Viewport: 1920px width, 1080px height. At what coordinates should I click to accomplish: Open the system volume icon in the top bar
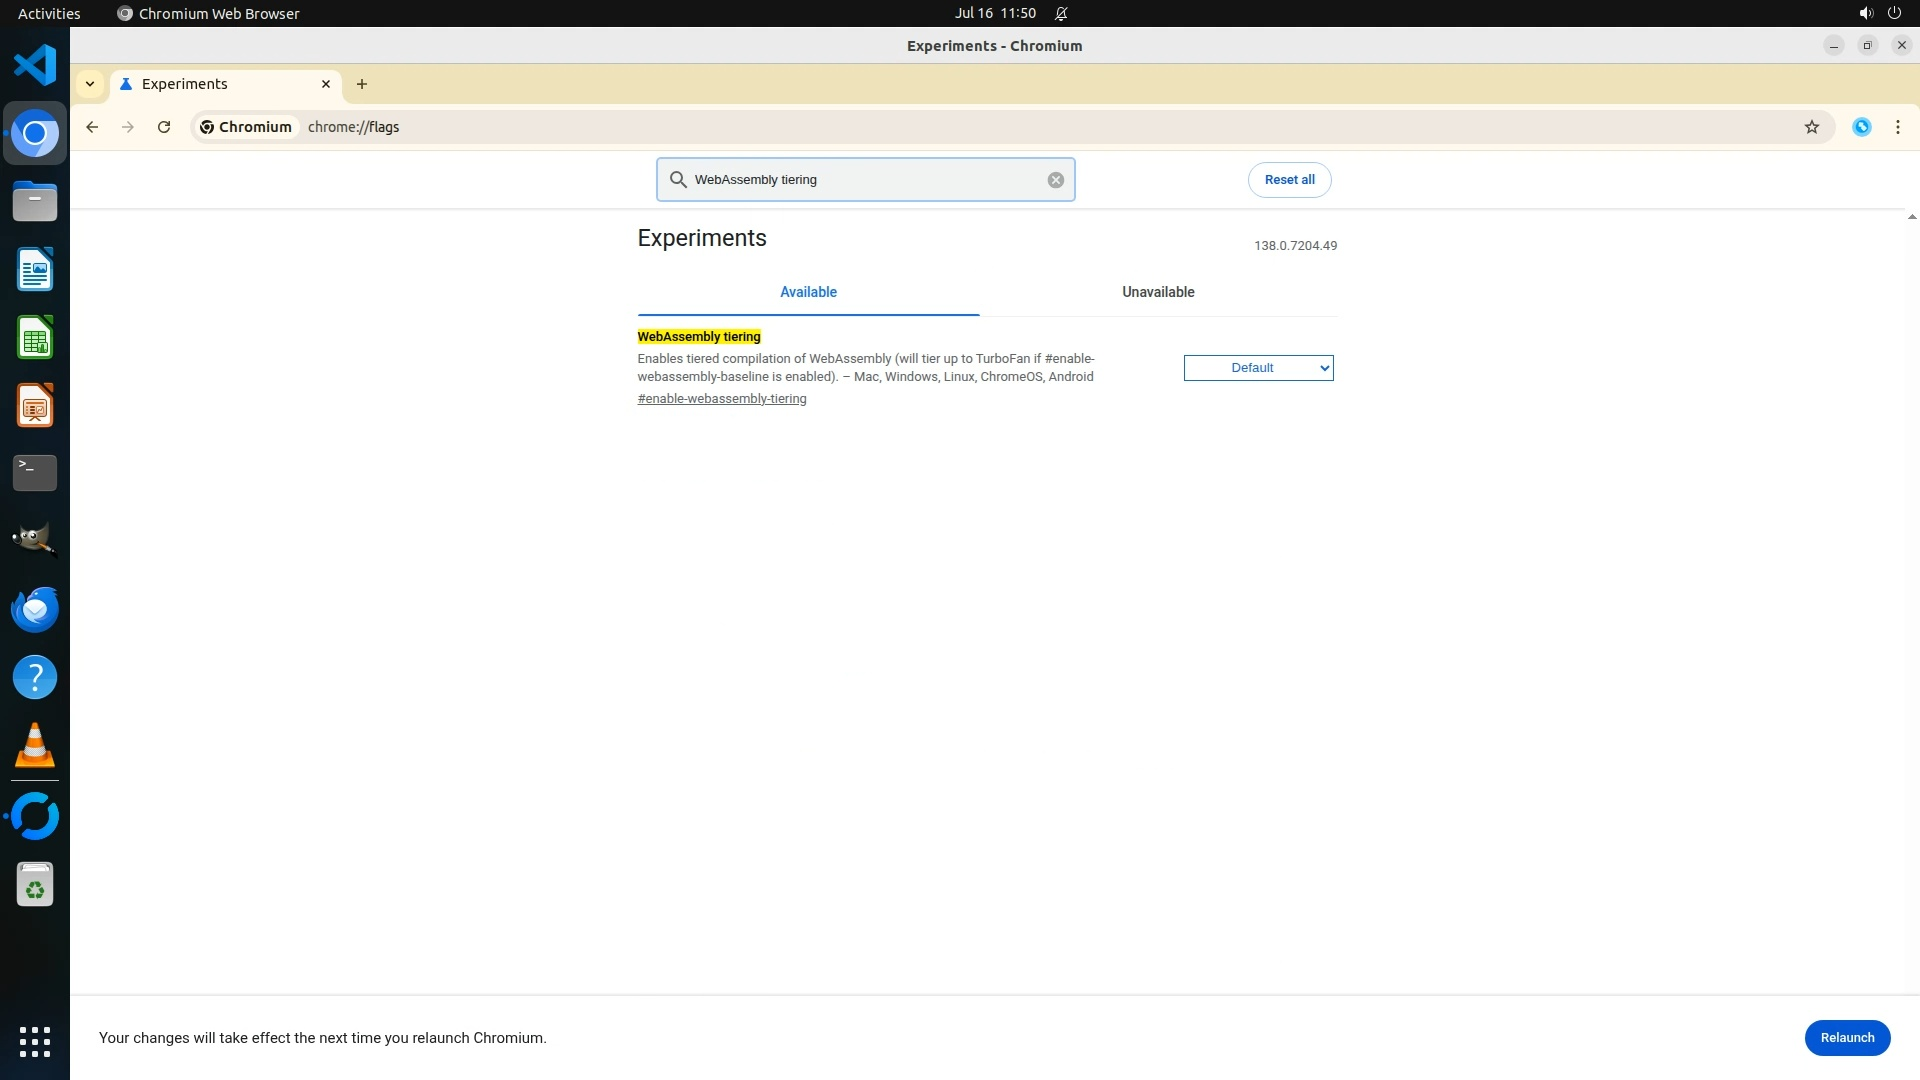pos(1865,13)
